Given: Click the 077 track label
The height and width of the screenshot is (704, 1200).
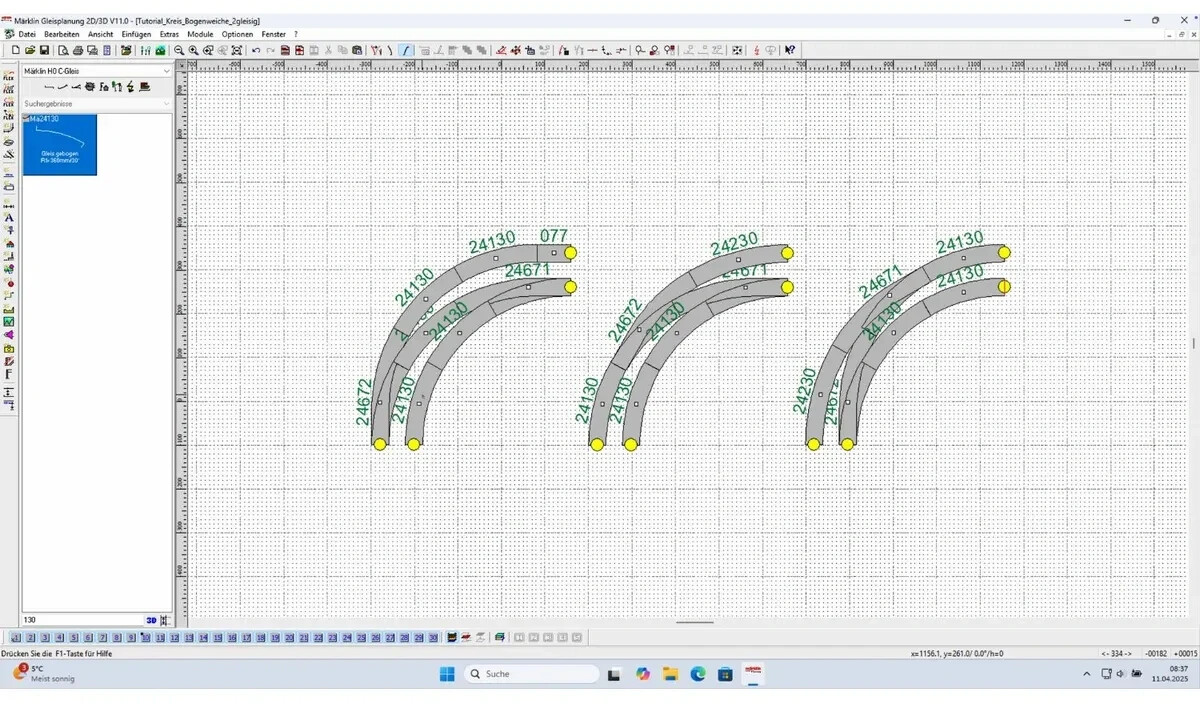Looking at the screenshot, I should 554,237.
